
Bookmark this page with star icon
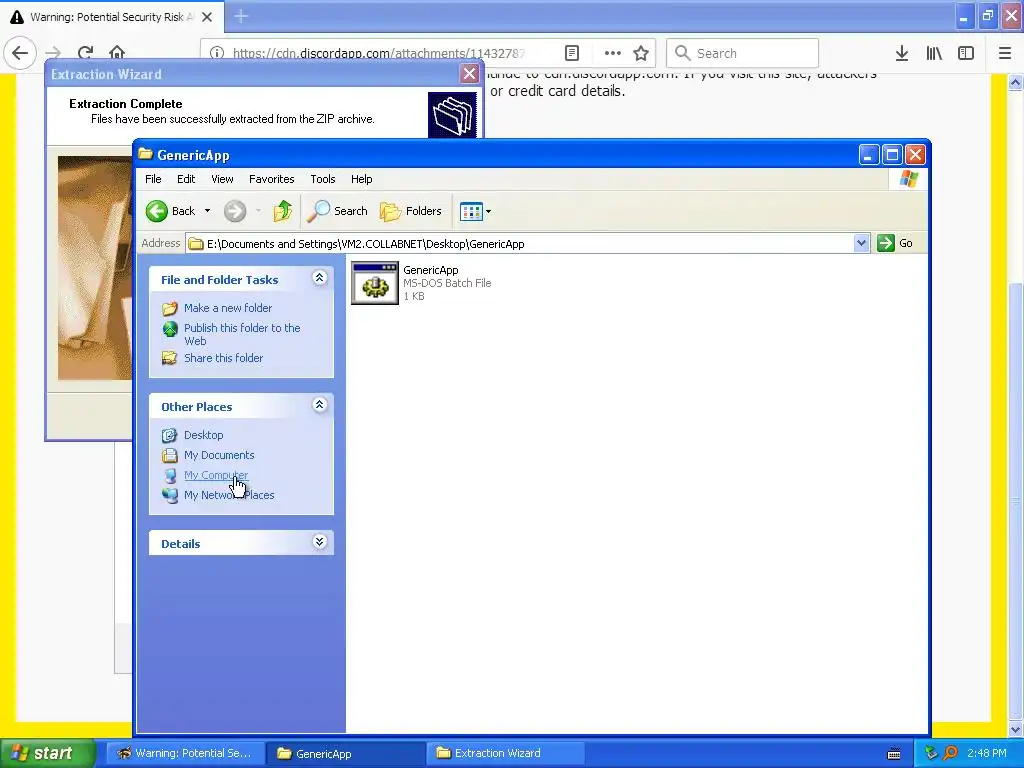pyautogui.click(x=641, y=53)
